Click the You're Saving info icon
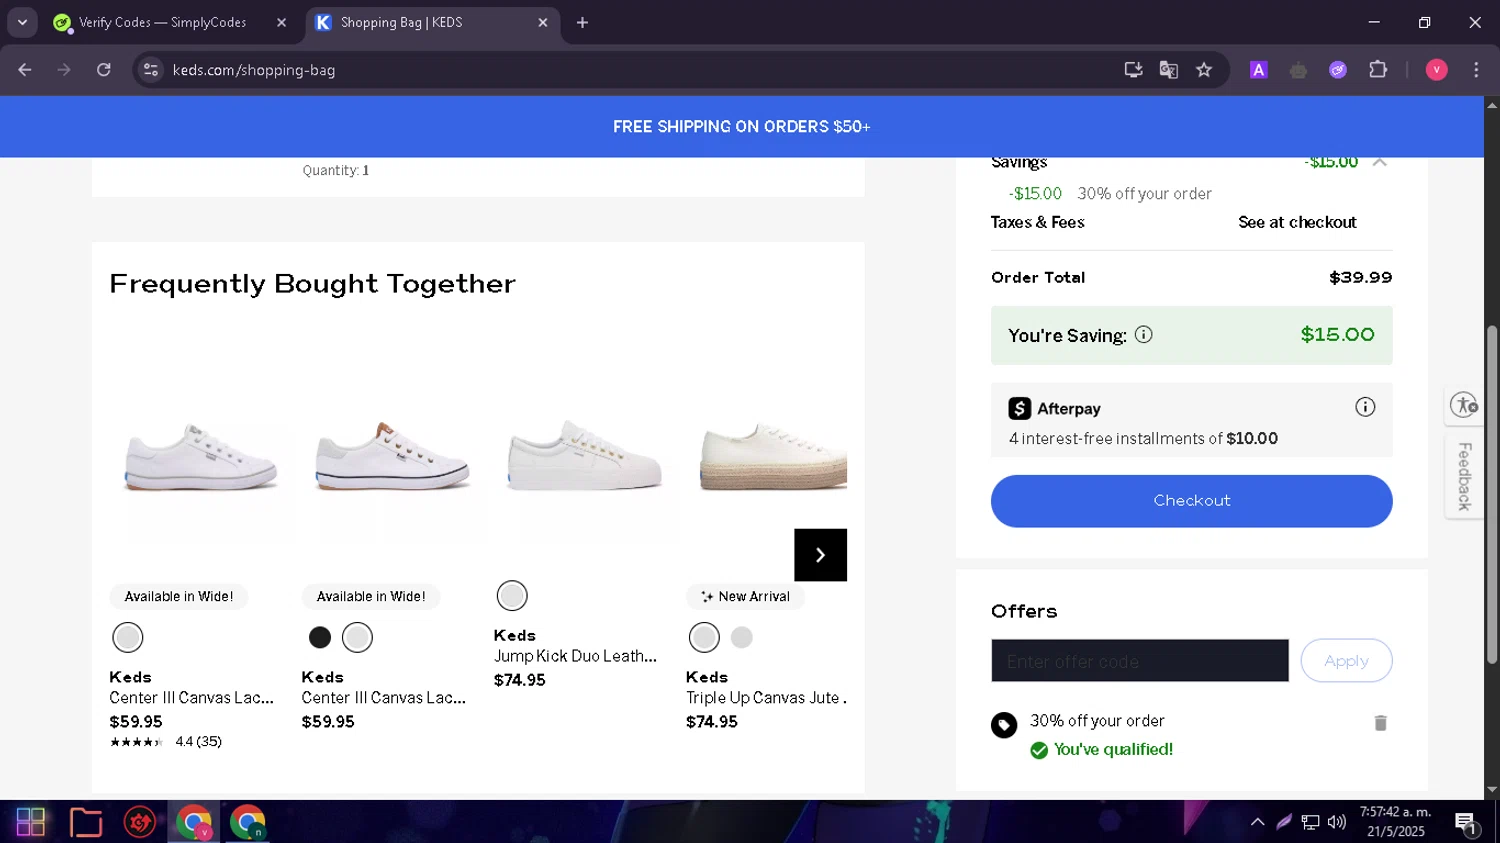 (x=1144, y=335)
